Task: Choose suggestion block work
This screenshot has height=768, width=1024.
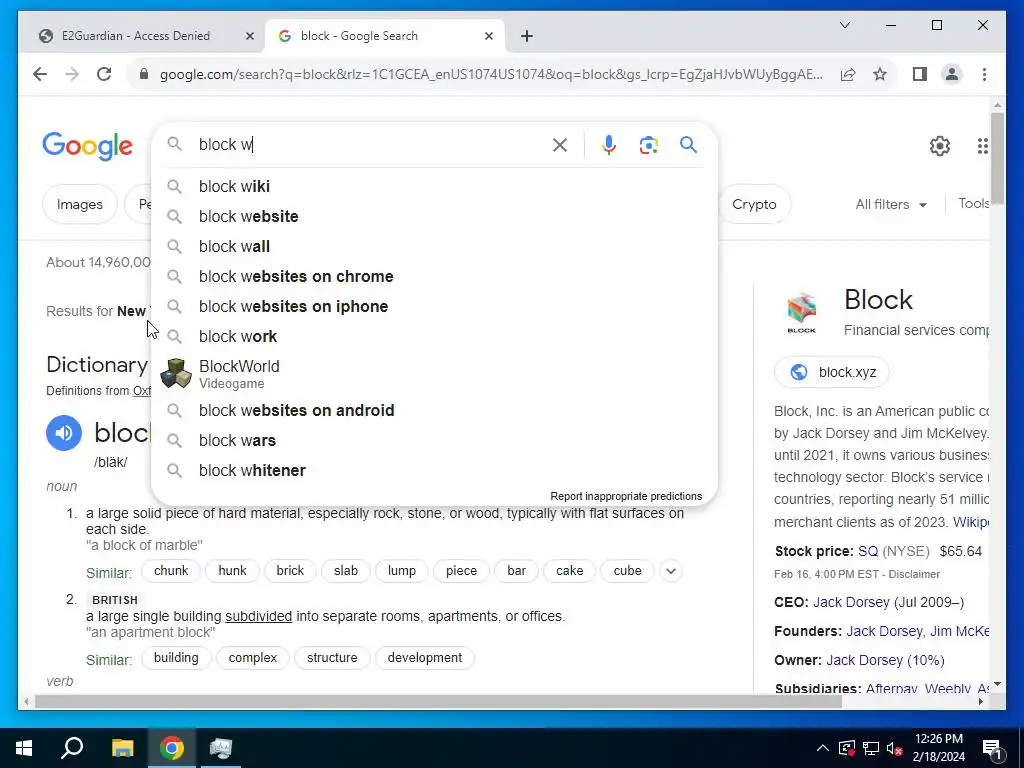Action: tap(434, 337)
